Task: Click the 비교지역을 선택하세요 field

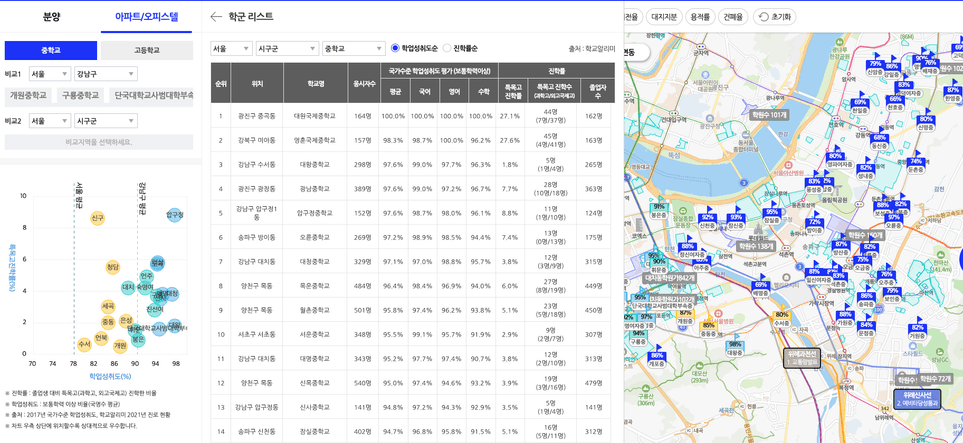Action: click(x=99, y=142)
